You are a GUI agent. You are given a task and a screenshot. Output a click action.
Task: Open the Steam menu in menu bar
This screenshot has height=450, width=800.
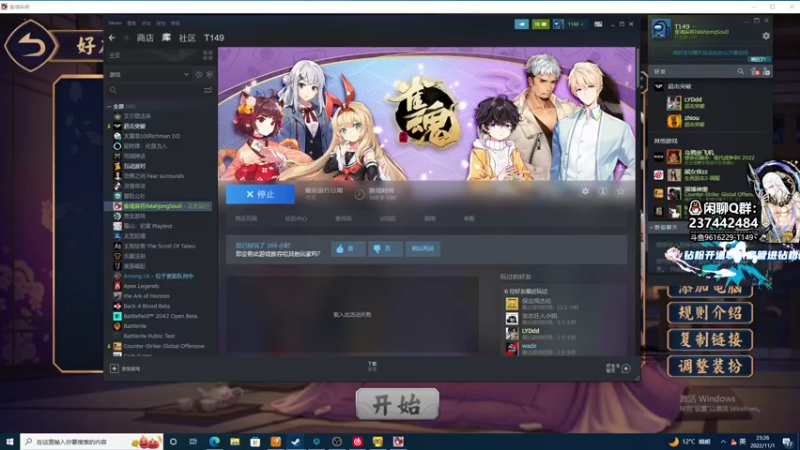115,23
